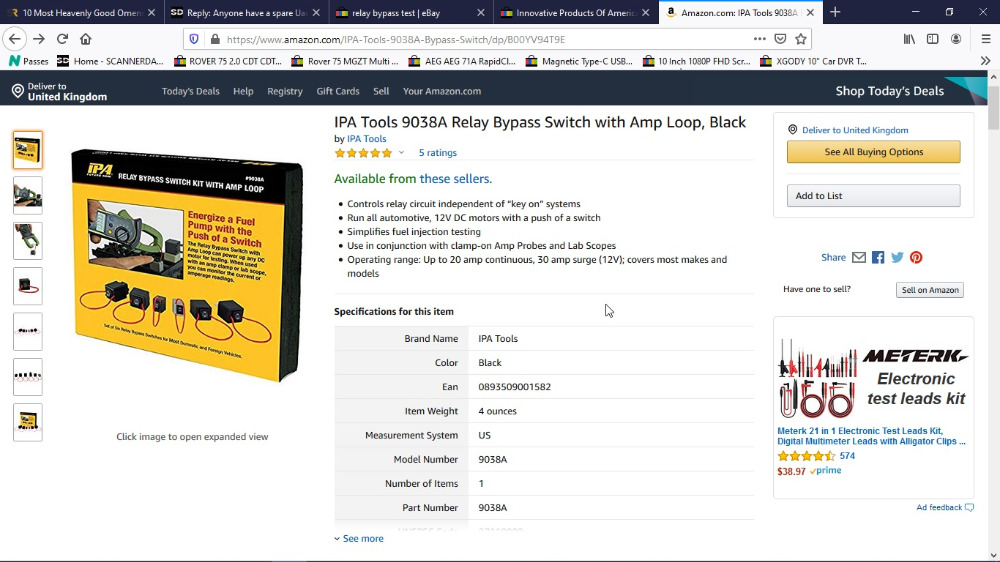Open Today's Deals in Amazon nav
Screen dimensions: 1000x562
(190, 91)
